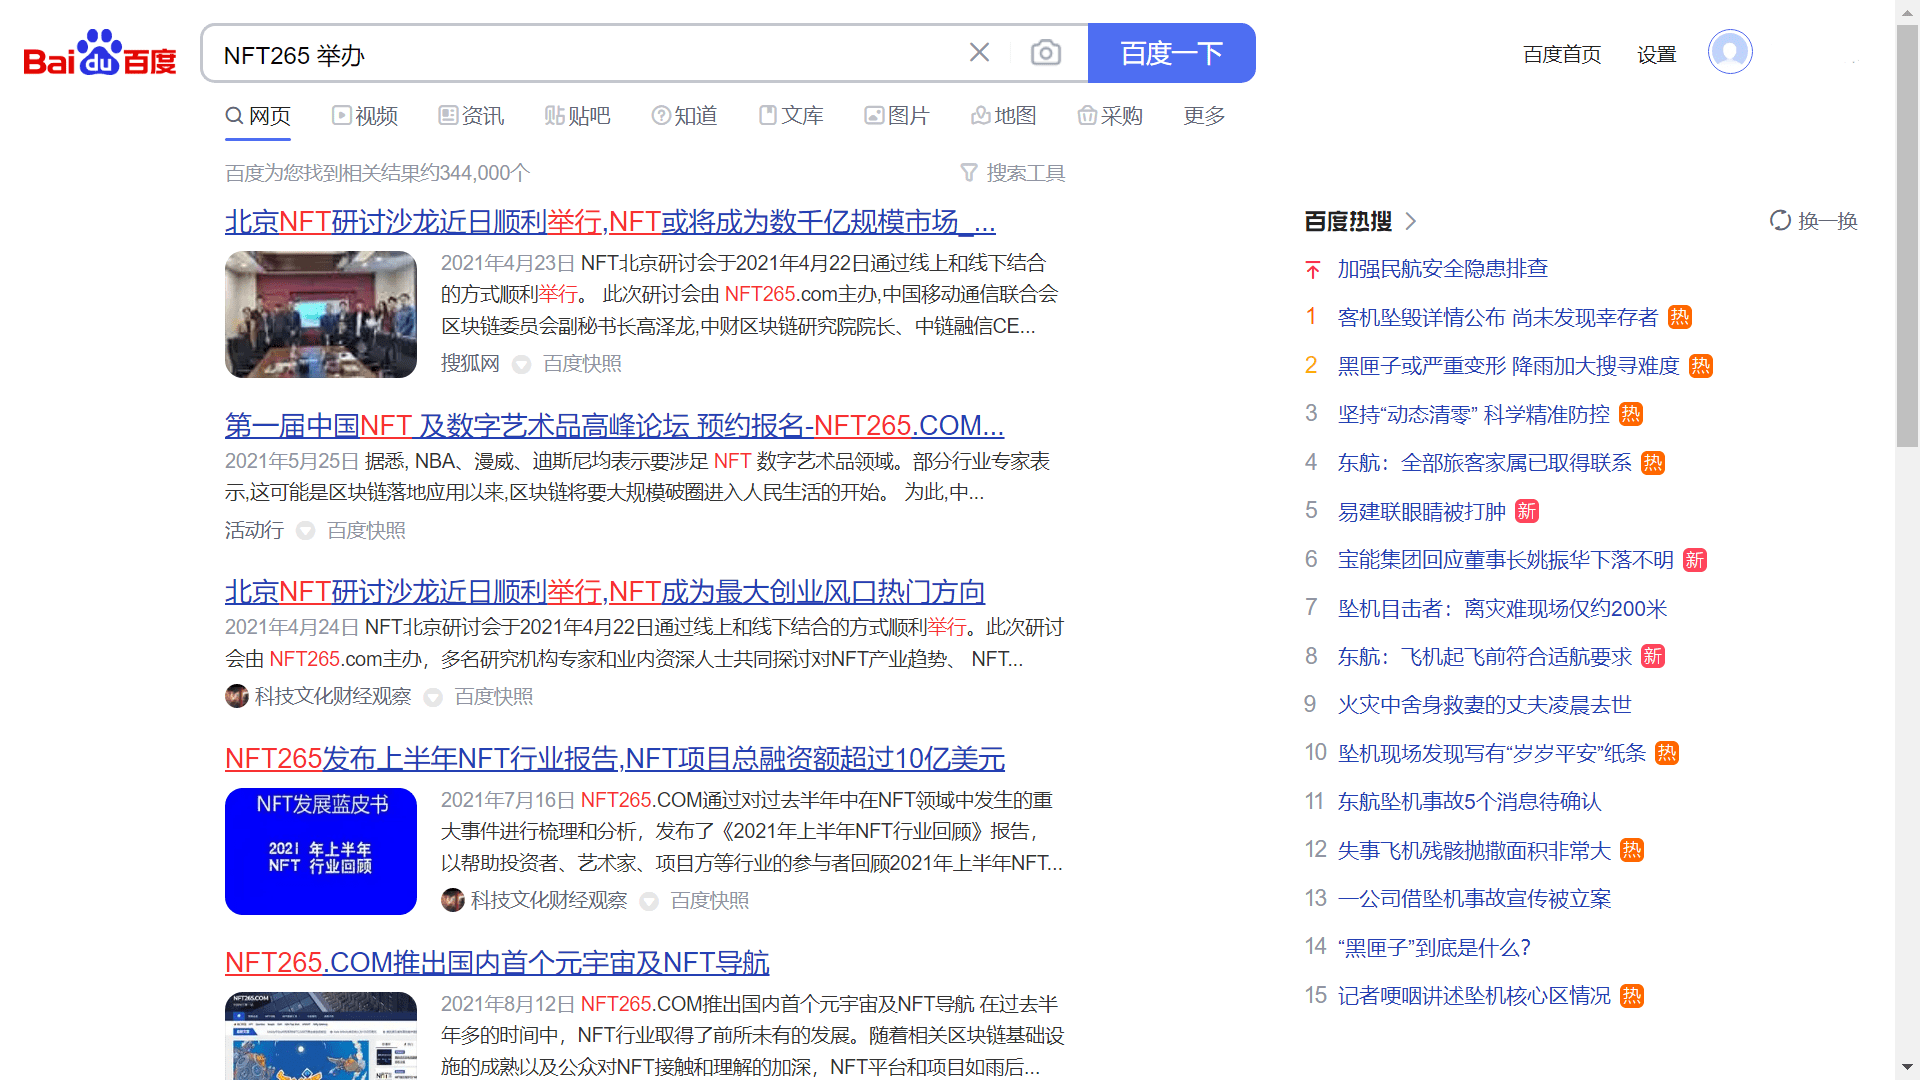Open hot topic 东航坠机事故5个消息待确认

click(1470, 801)
